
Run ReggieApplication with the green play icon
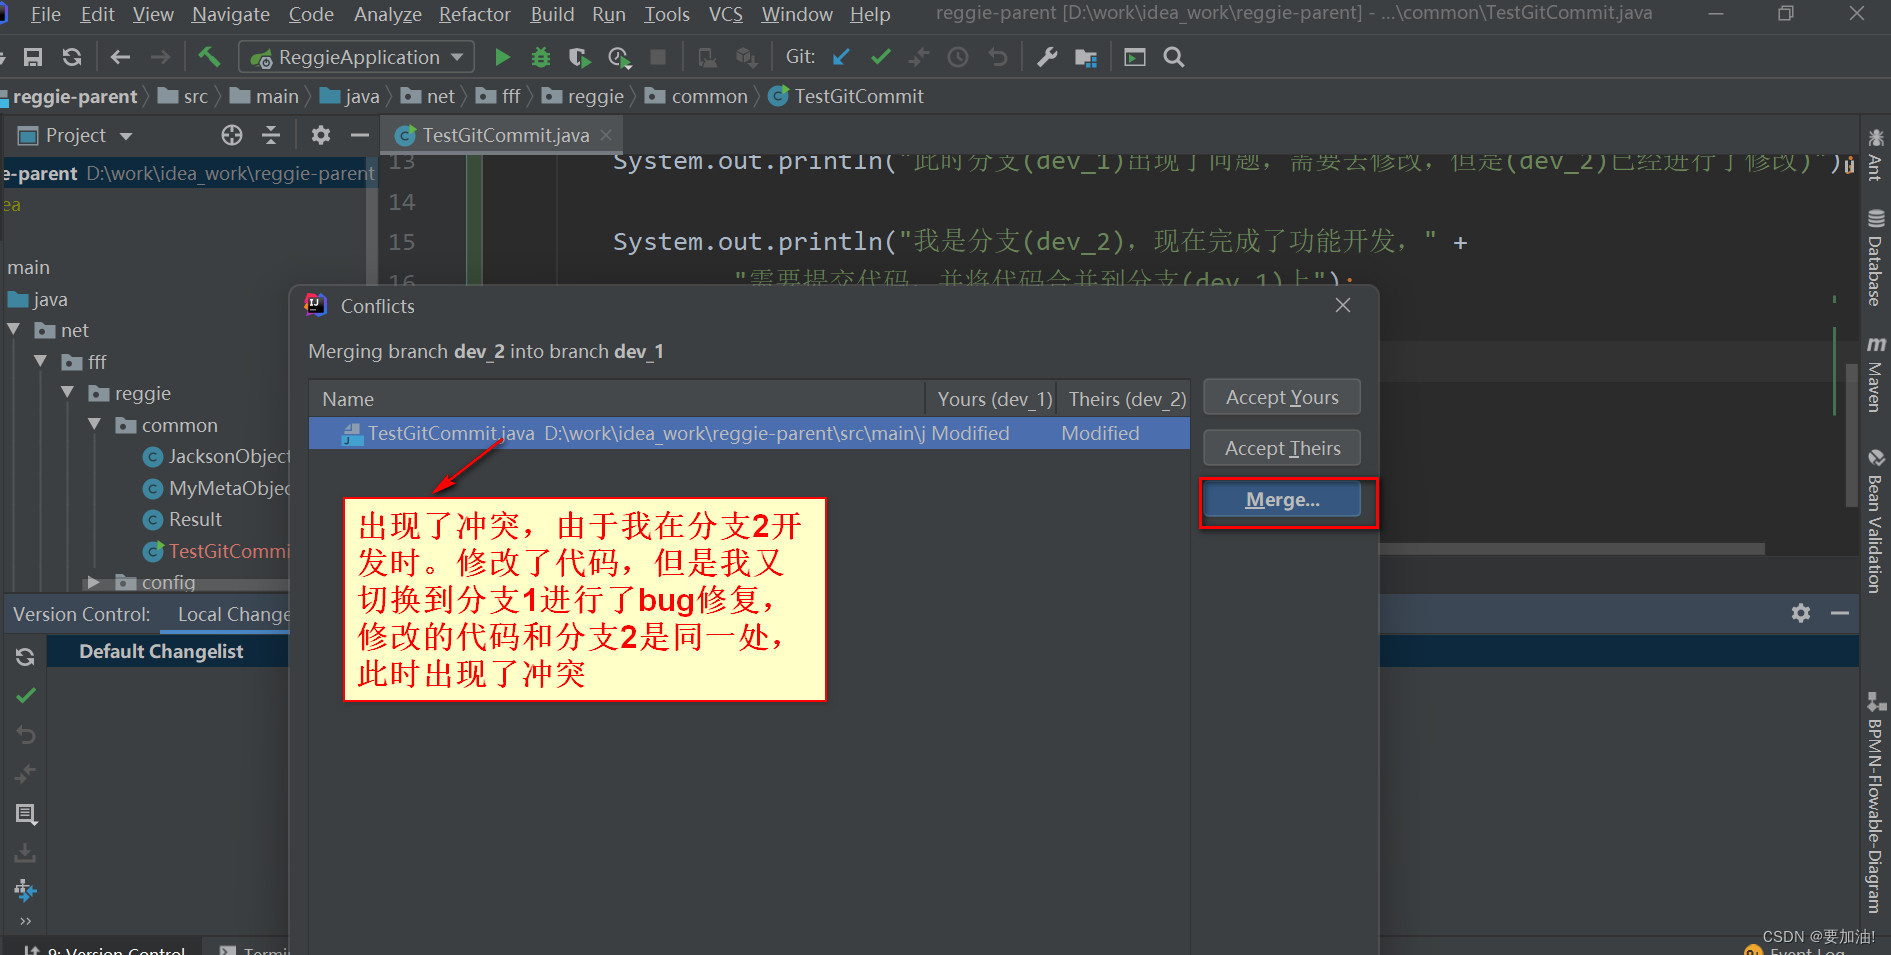pos(503,57)
